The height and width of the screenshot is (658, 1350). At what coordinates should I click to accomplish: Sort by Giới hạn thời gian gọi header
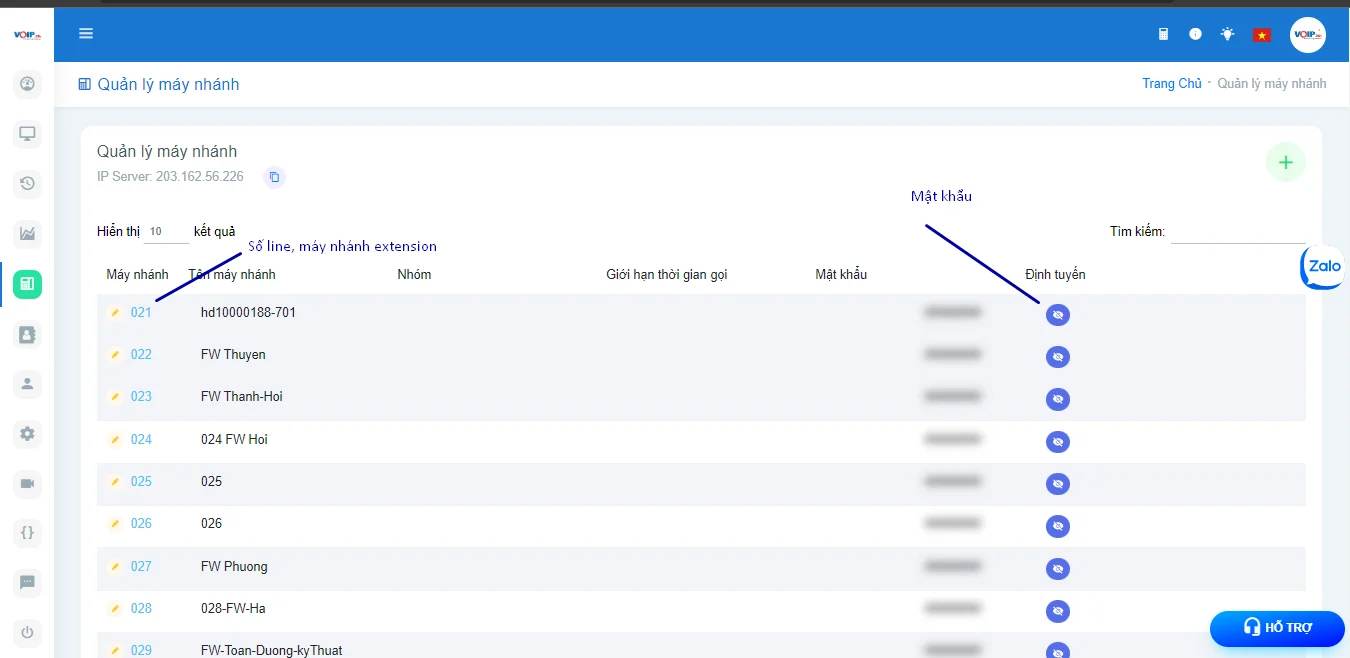click(666, 275)
